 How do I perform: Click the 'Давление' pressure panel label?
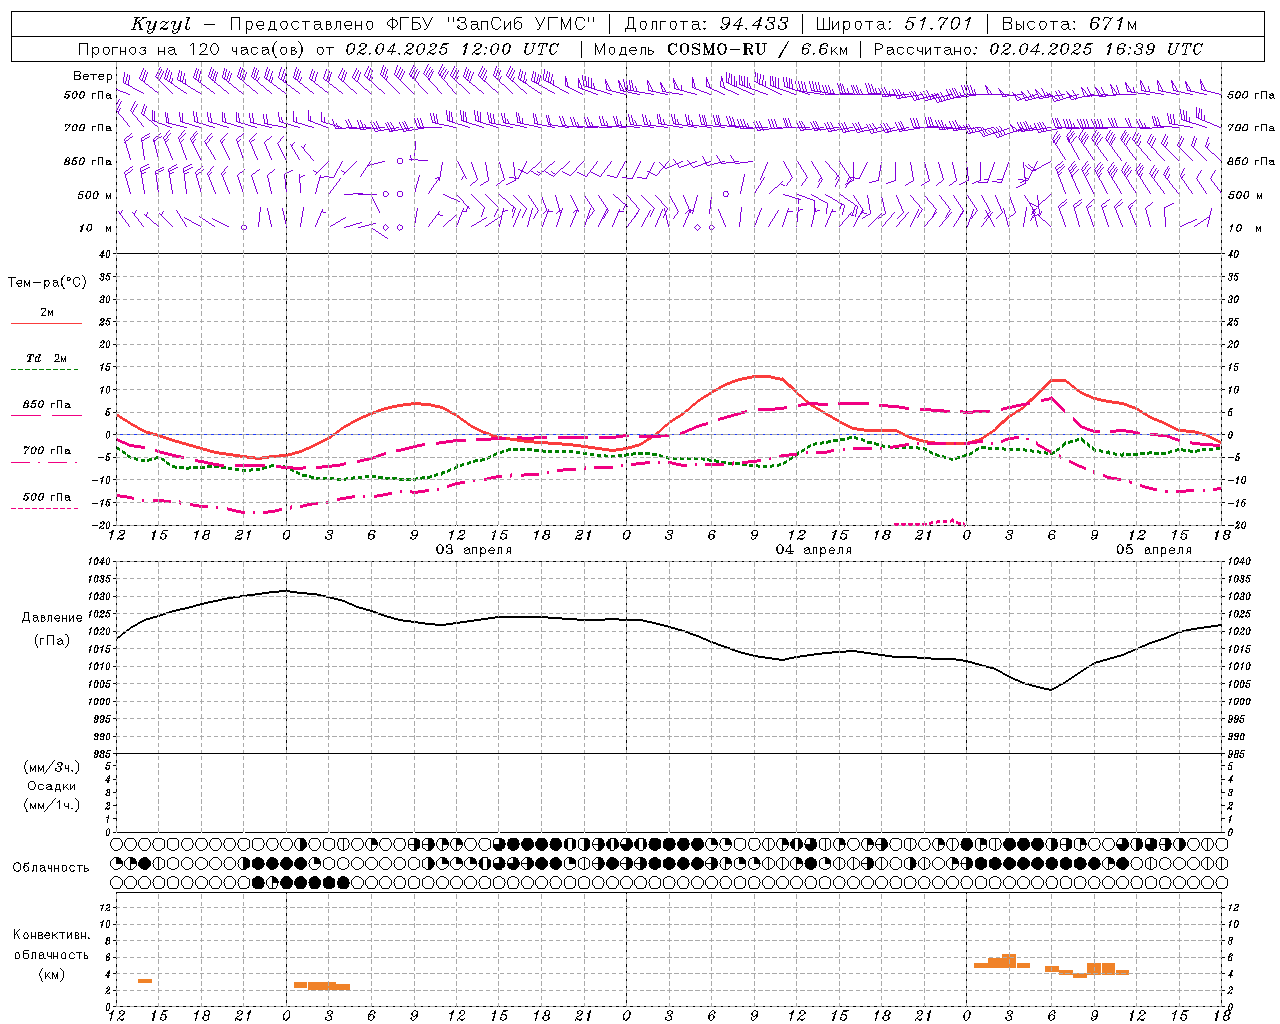[52, 618]
